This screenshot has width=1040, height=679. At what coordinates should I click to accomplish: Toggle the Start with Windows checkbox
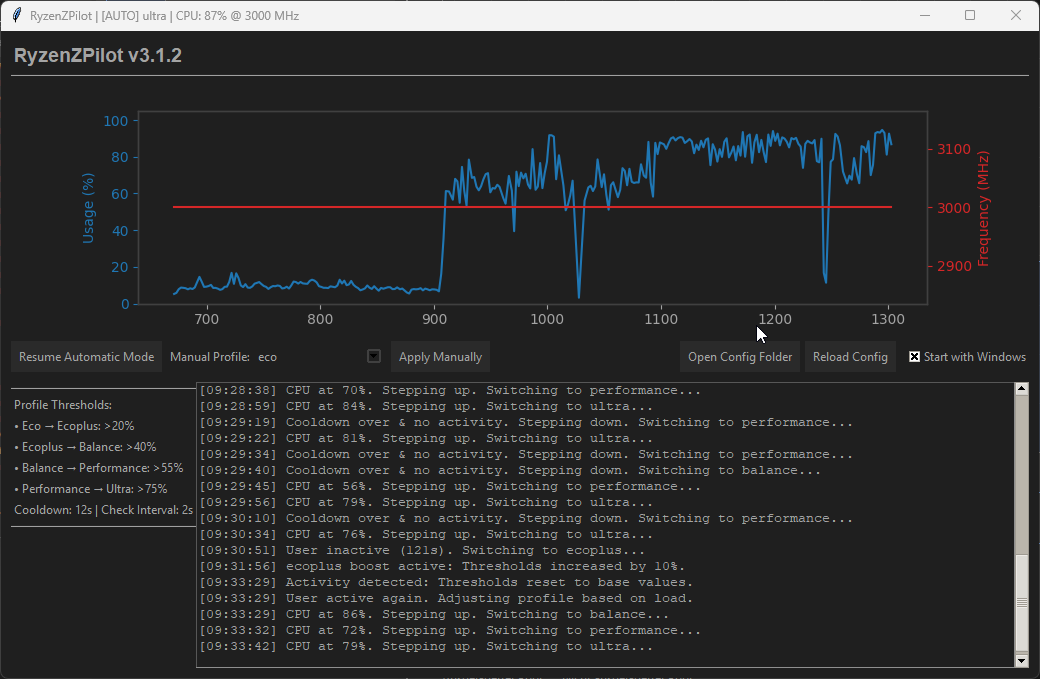tap(915, 357)
